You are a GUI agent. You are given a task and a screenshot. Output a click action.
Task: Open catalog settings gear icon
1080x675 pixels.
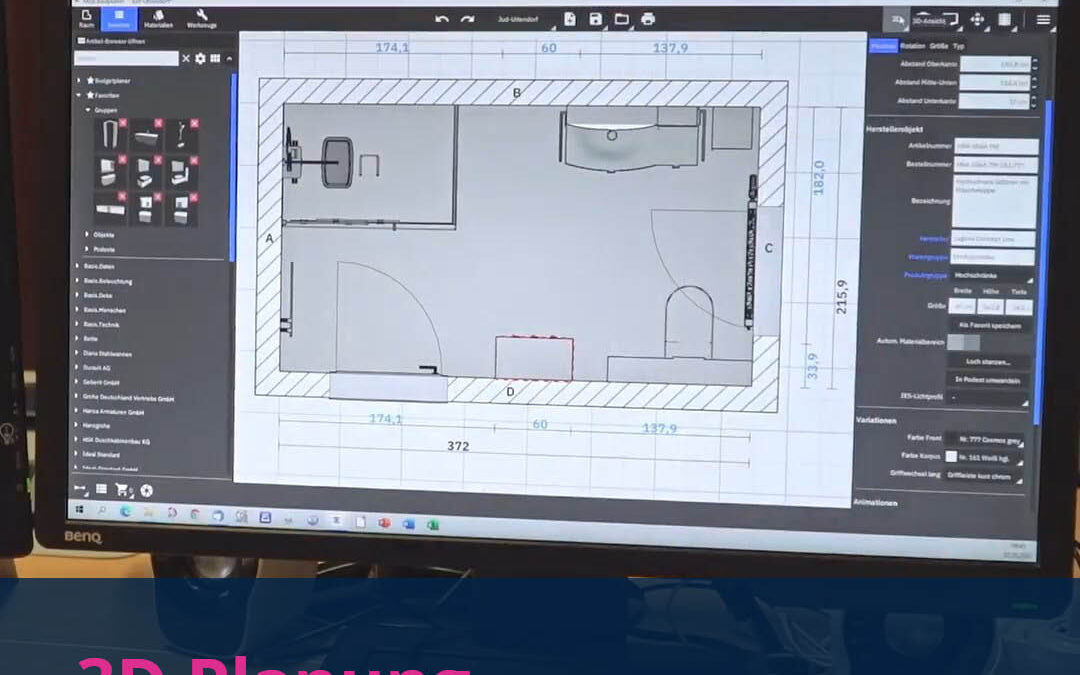pyautogui.click(x=200, y=59)
